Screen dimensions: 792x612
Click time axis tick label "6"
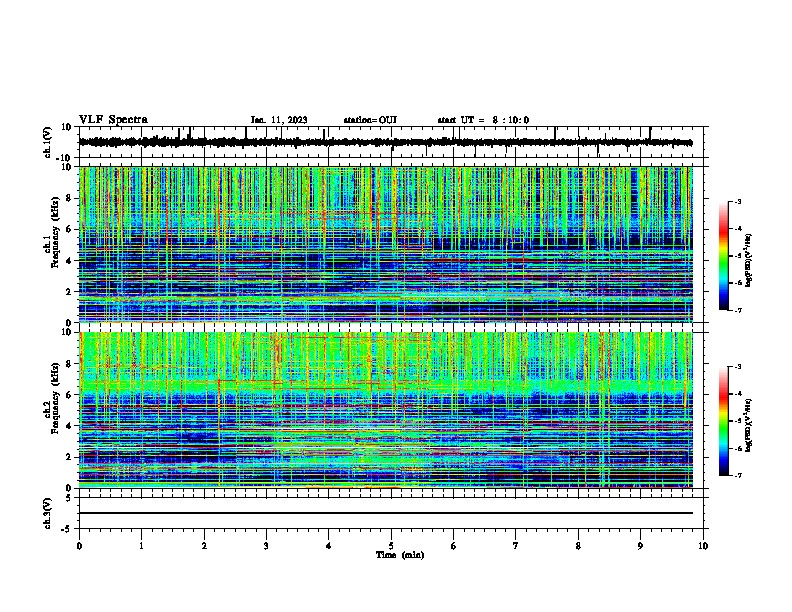(454, 546)
